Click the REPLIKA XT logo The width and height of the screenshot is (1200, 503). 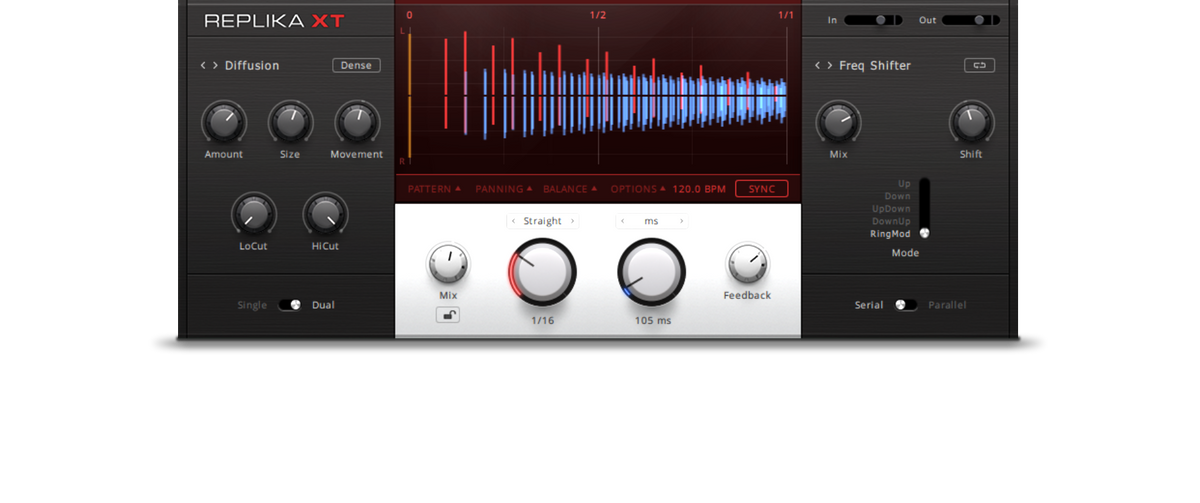click(x=274, y=20)
